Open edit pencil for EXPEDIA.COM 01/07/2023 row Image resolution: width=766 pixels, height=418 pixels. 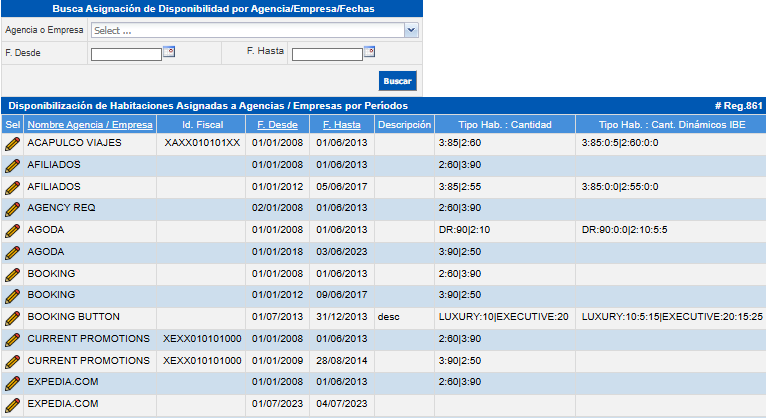12,404
